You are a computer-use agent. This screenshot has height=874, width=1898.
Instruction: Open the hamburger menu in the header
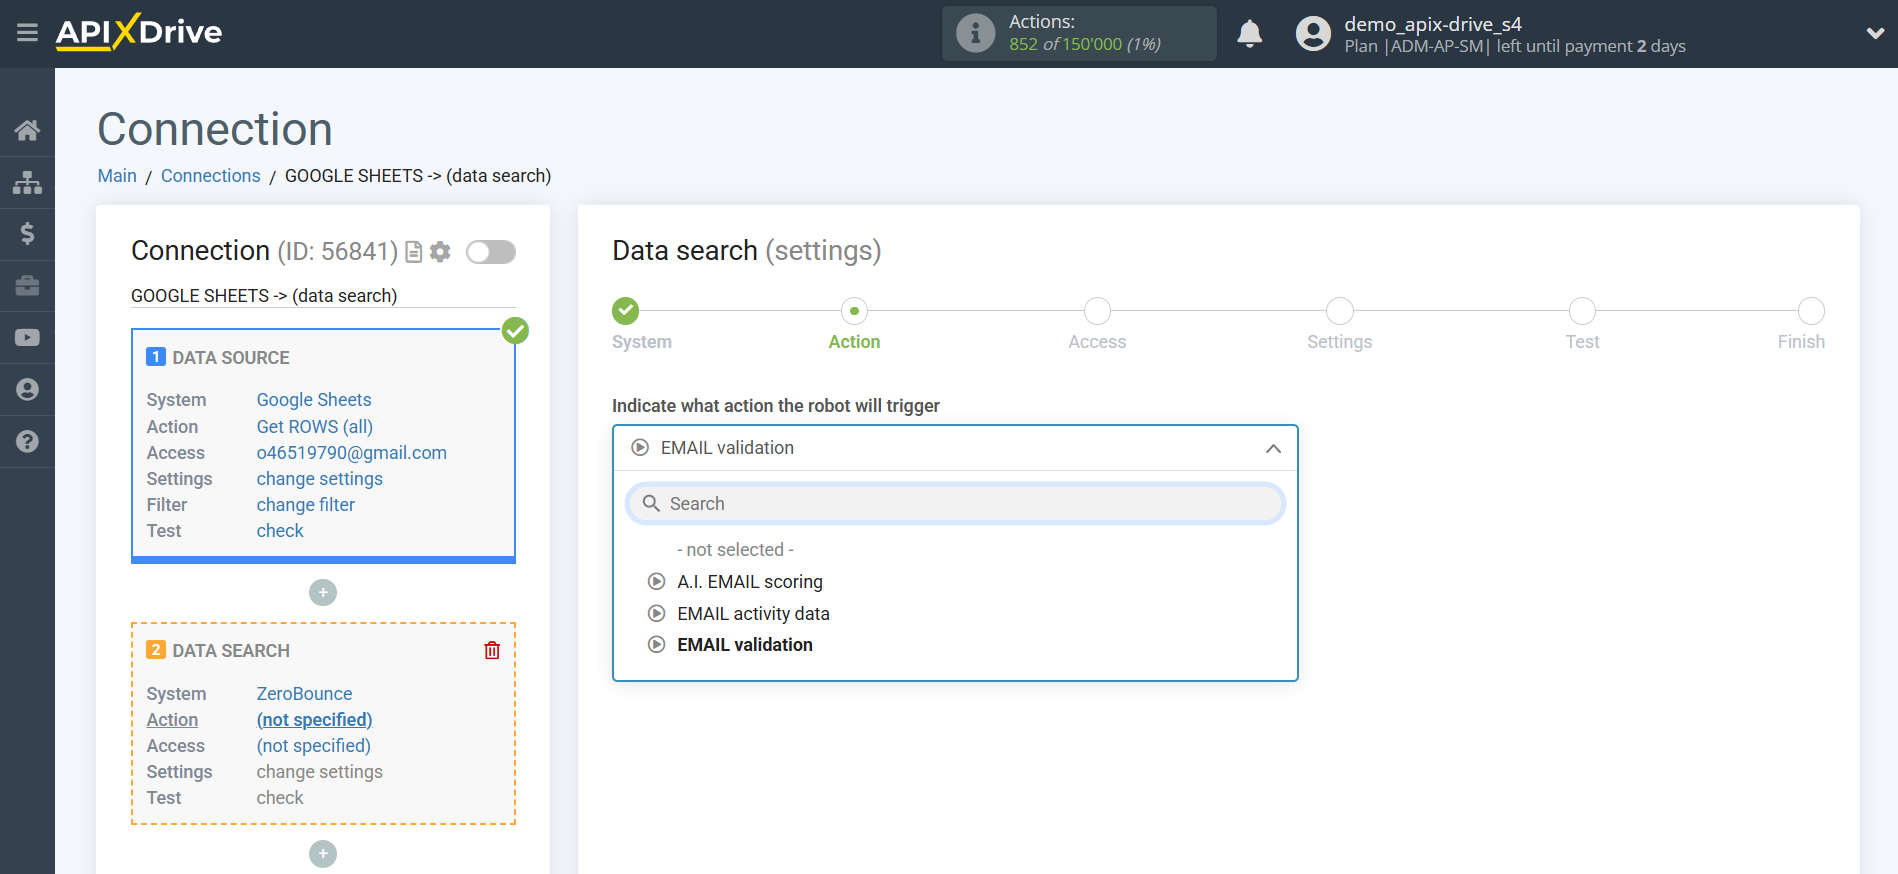coord(27,33)
